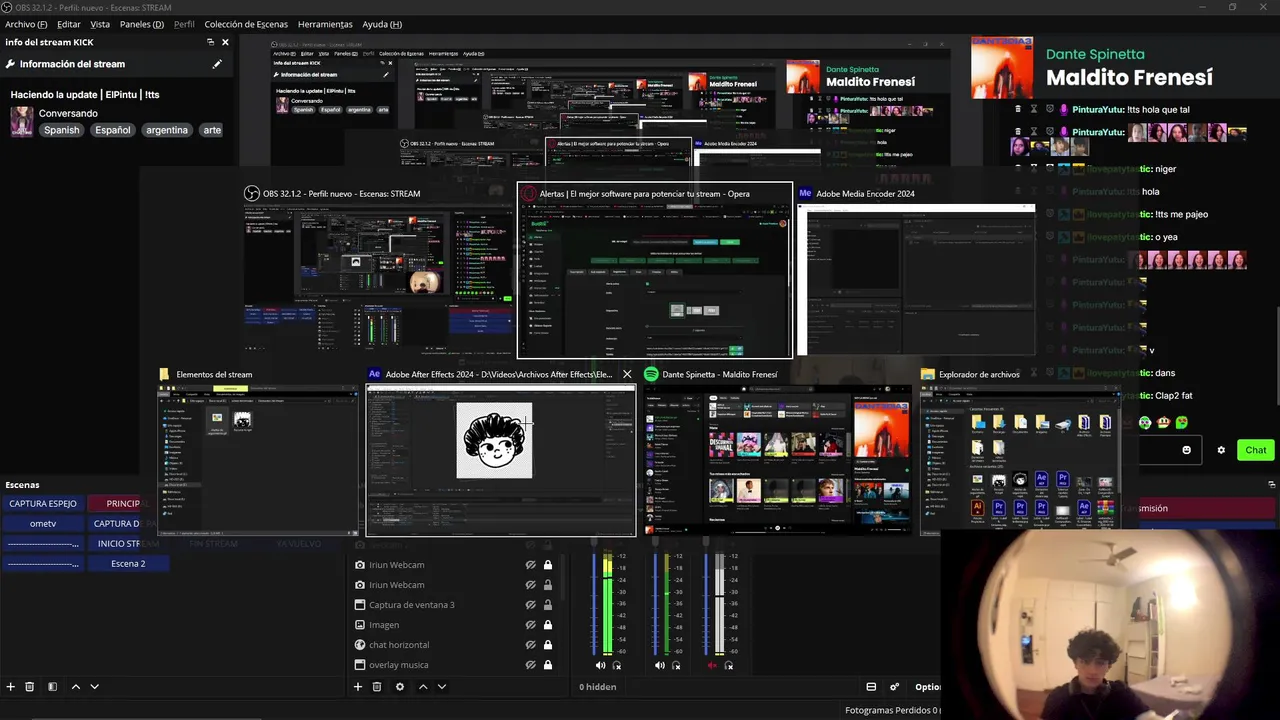Open the Archivo menu
The image size is (1280, 720).
click(x=26, y=24)
